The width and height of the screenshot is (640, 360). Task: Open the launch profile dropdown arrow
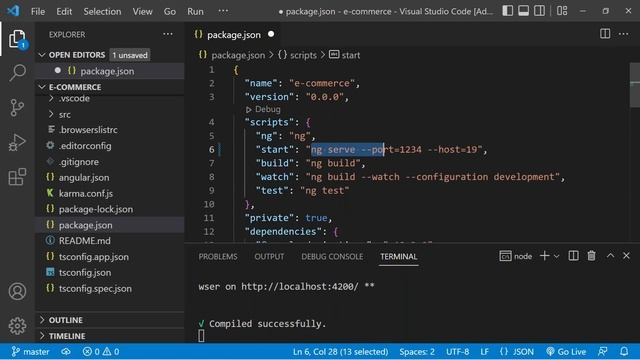pyautogui.click(x=556, y=256)
